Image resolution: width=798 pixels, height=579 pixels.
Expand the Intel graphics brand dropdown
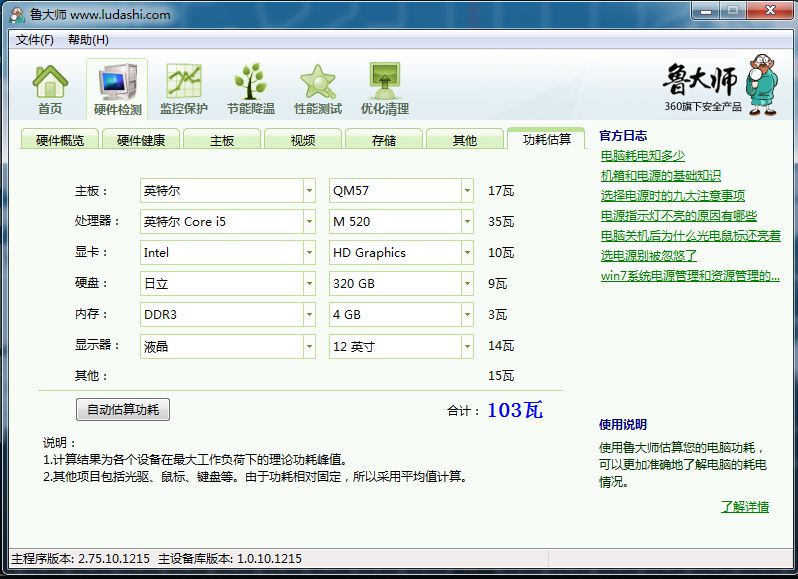[309, 253]
